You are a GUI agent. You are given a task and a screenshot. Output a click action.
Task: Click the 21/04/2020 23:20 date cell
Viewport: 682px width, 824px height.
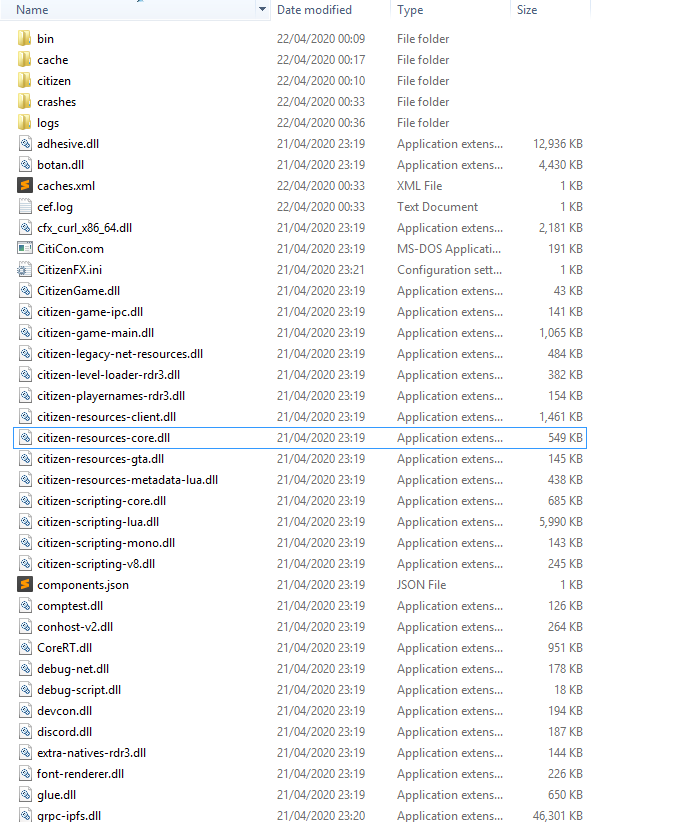[321, 816]
